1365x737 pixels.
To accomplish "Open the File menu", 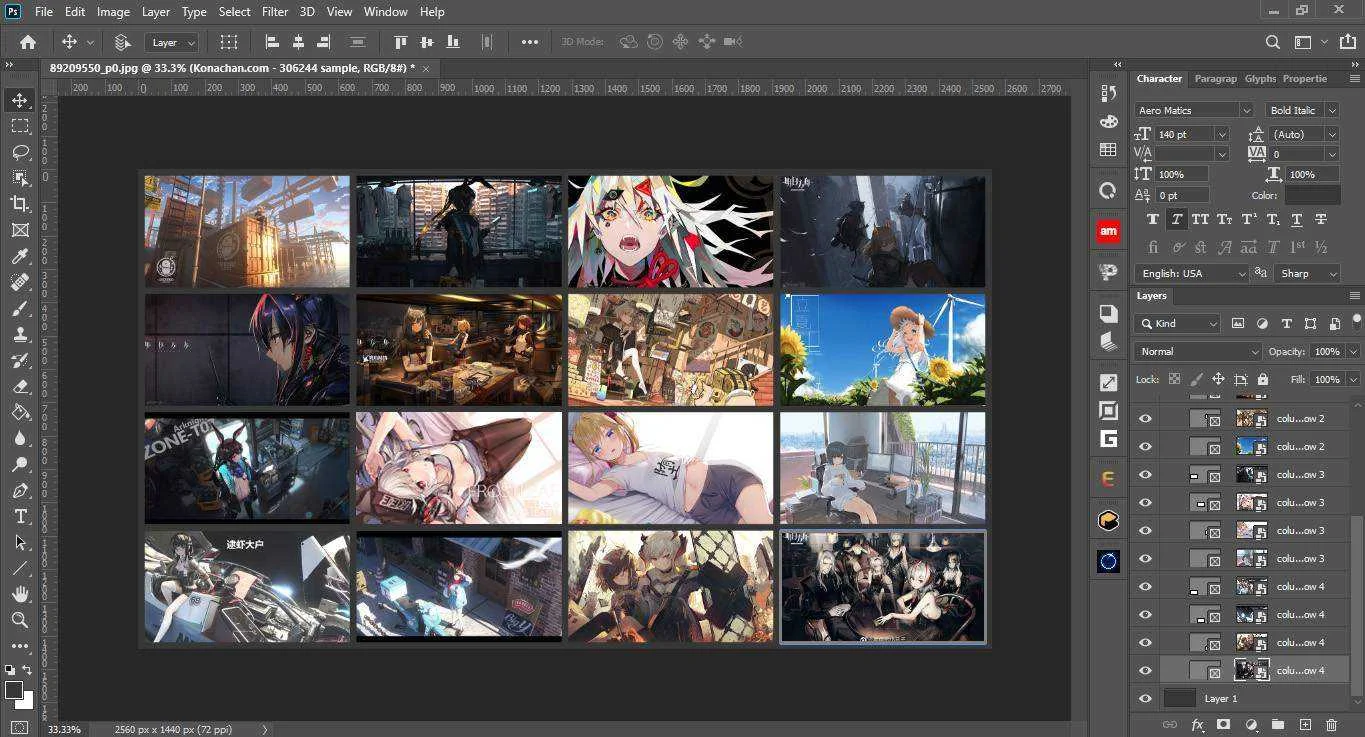I will (44, 12).
